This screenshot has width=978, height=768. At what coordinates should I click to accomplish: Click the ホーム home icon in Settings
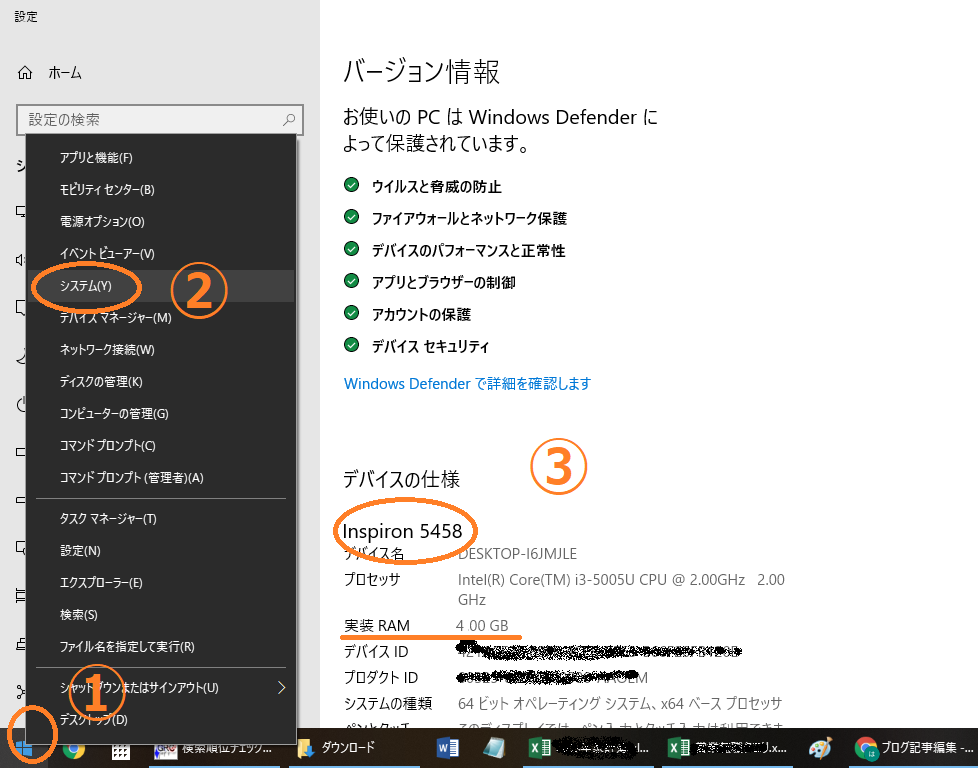25,73
